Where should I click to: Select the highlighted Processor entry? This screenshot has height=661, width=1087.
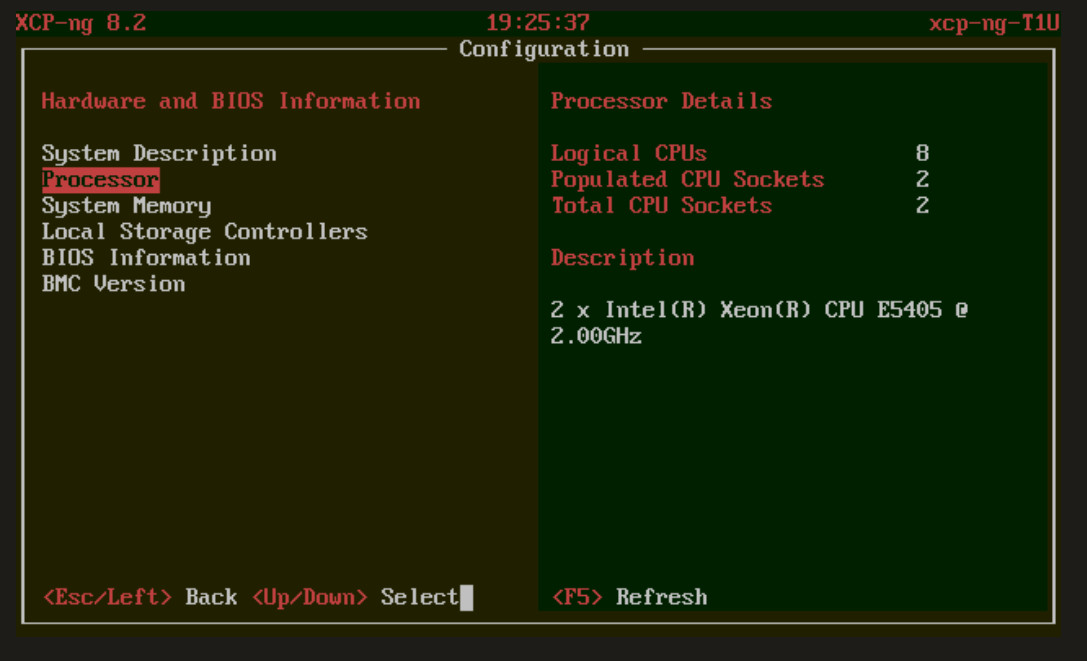[x=100, y=180]
